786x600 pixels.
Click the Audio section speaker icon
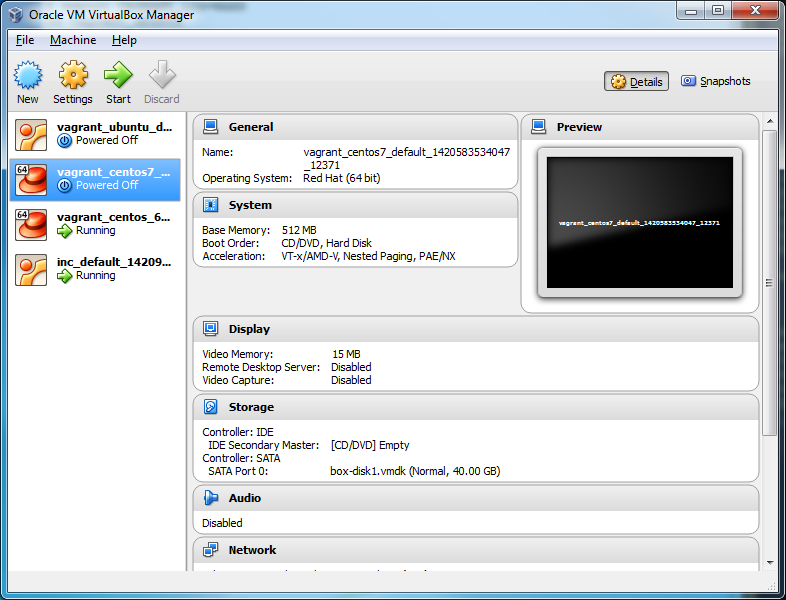tap(211, 498)
